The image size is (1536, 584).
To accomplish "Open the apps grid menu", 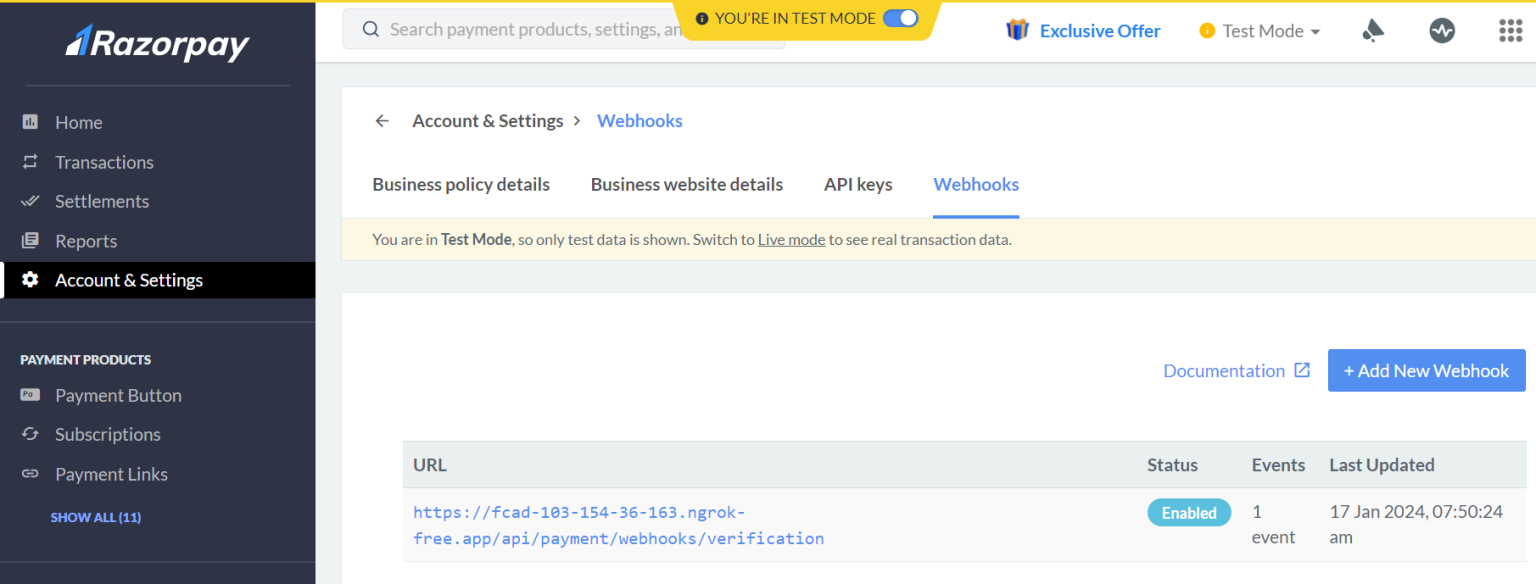I will tap(1510, 31).
